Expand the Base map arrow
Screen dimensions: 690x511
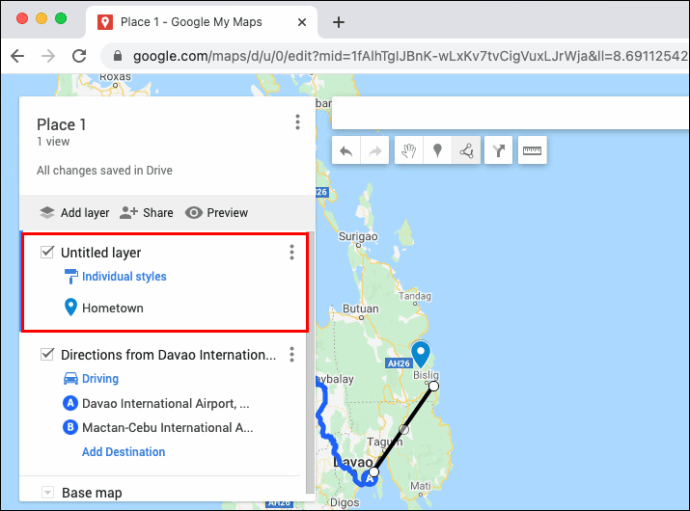[x=47, y=493]
